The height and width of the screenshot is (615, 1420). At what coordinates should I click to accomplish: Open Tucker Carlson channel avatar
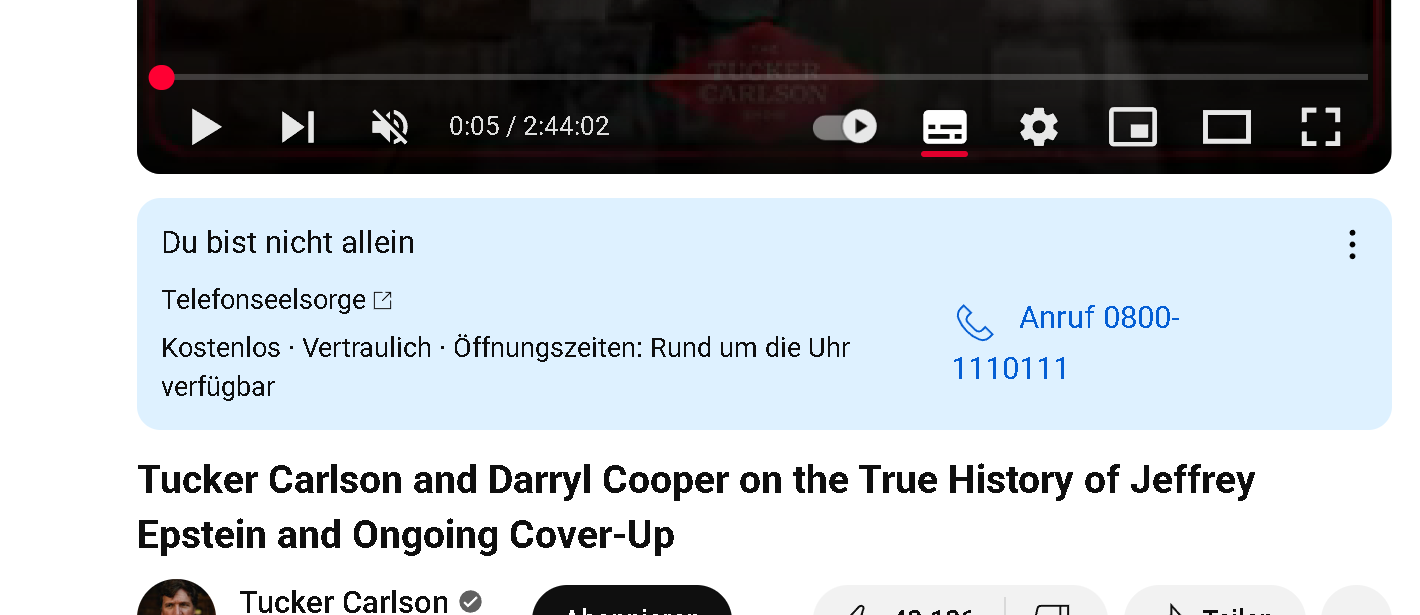tap(177, 599)
